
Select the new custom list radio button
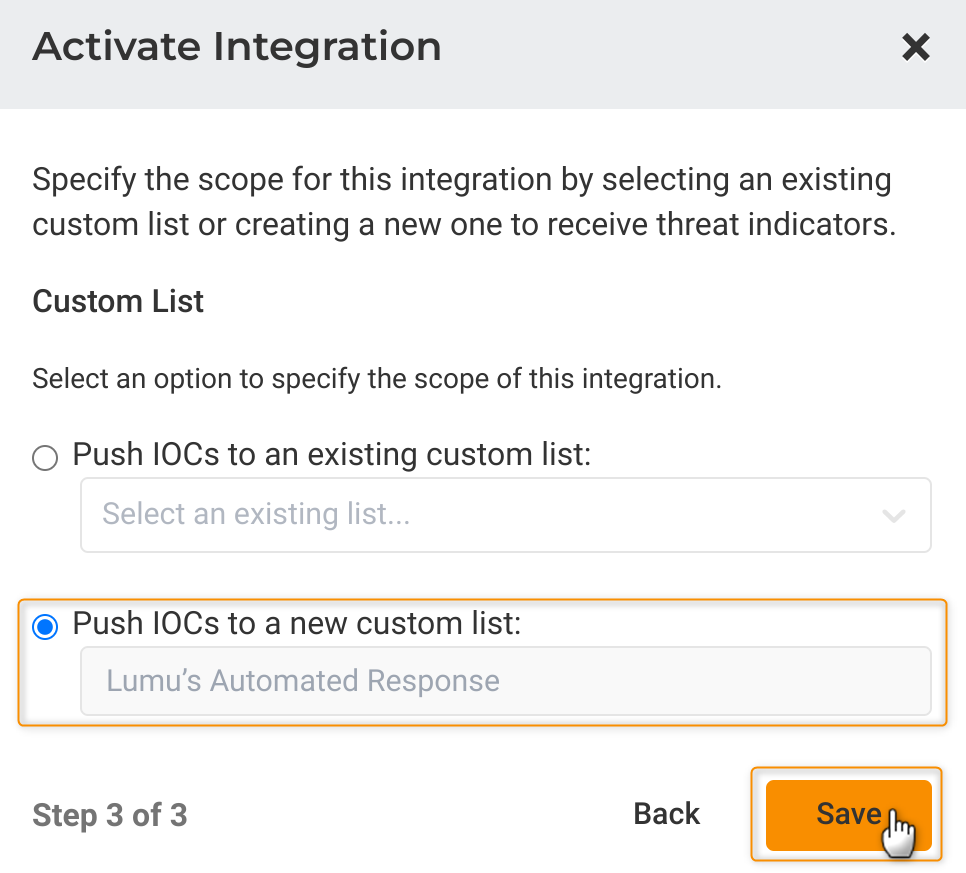(45, 627)
